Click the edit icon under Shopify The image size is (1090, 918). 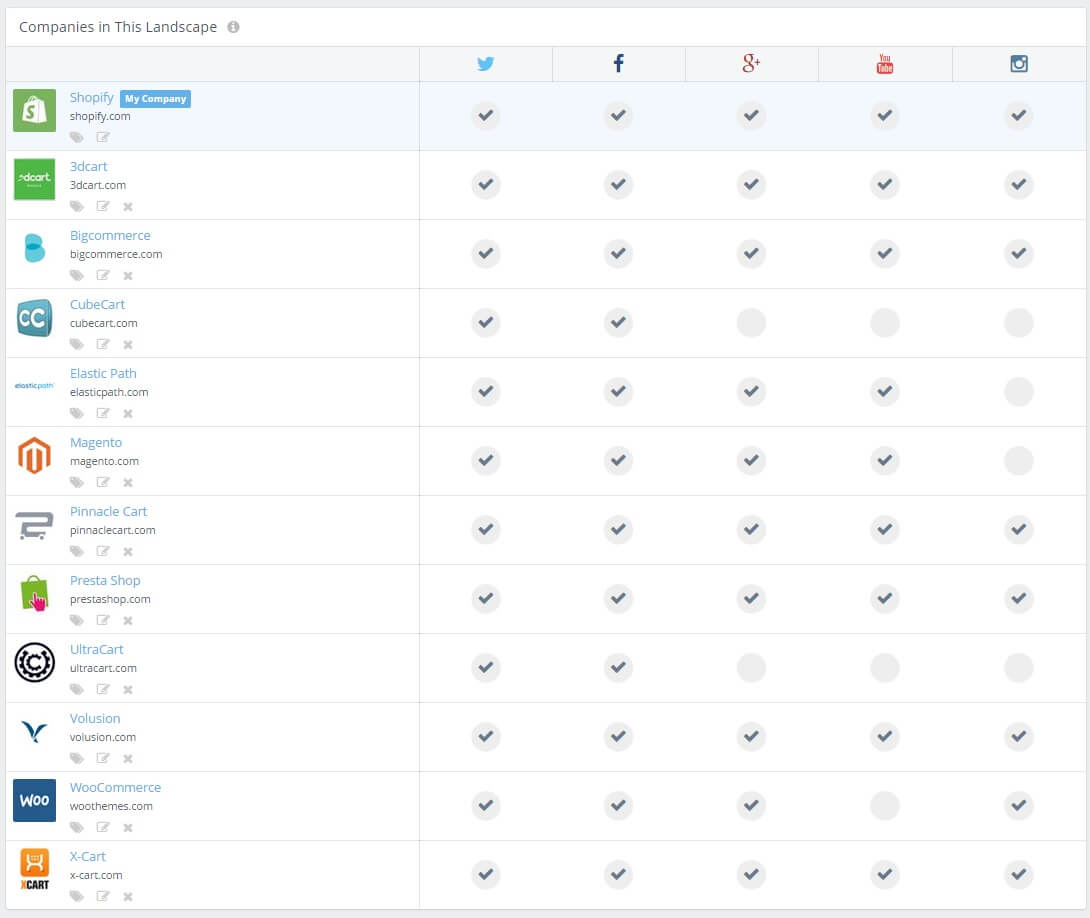point(103,137)
